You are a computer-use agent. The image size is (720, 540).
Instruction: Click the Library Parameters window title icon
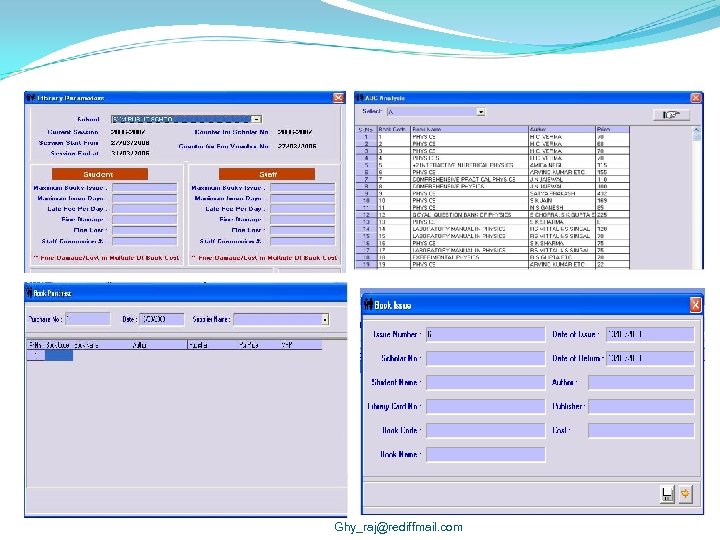31,98
